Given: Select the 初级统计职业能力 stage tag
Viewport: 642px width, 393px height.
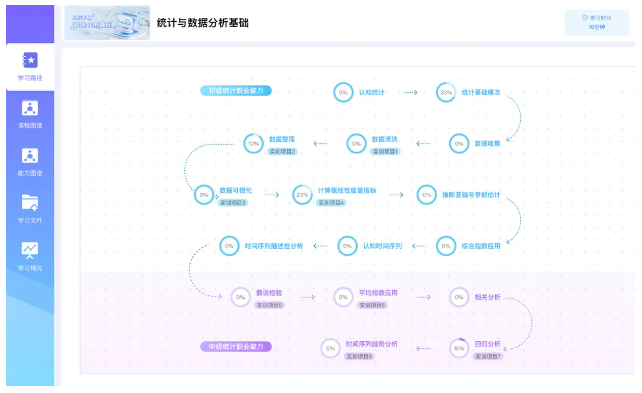Looking at the screenshot, I should coord(236,90).
